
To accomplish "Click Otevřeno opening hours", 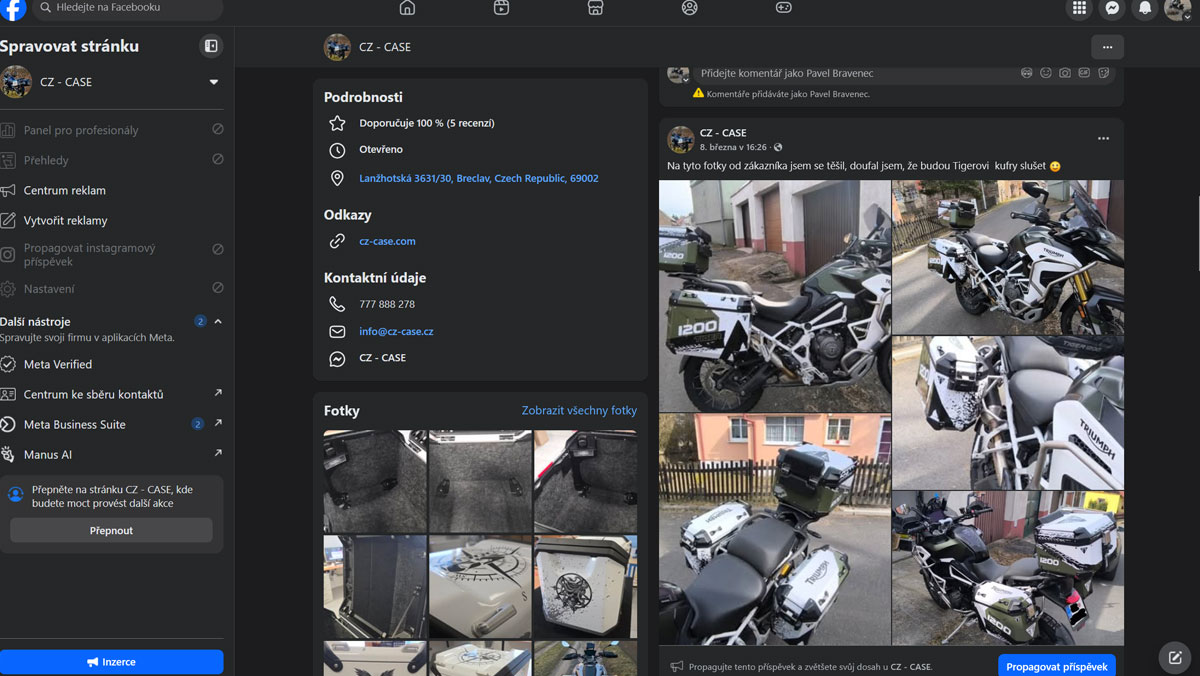I will pyautogui.click(x=381, y=150).
